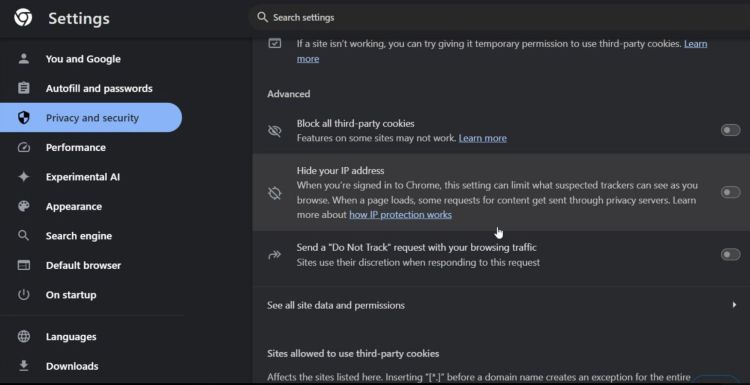Click the Do Not Track arrow icon

[x=275, y=255]
